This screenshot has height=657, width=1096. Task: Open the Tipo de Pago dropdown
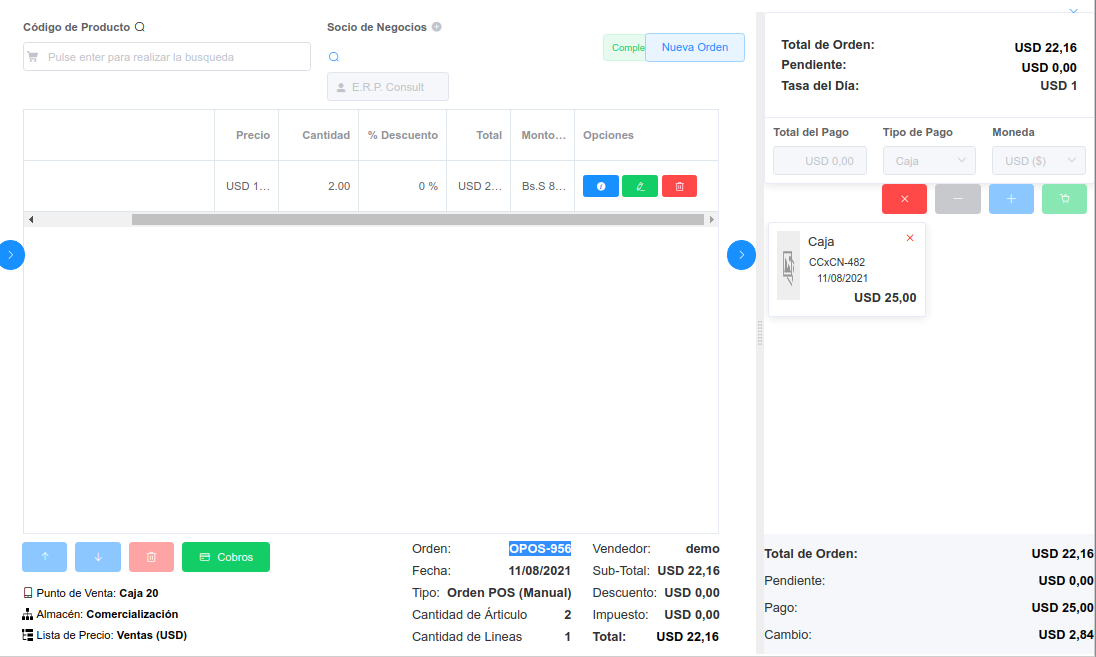929,160
